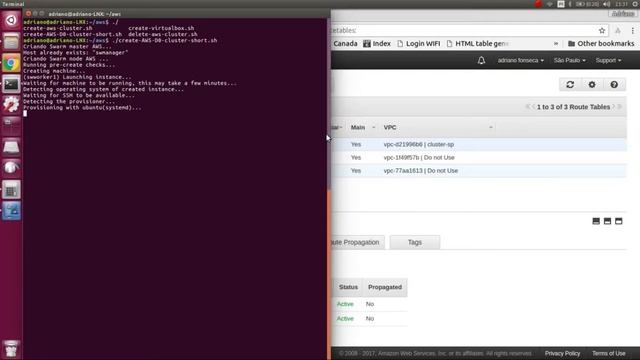
Task: Select the first details pane layout icon
Action: [x=596, y=221]
